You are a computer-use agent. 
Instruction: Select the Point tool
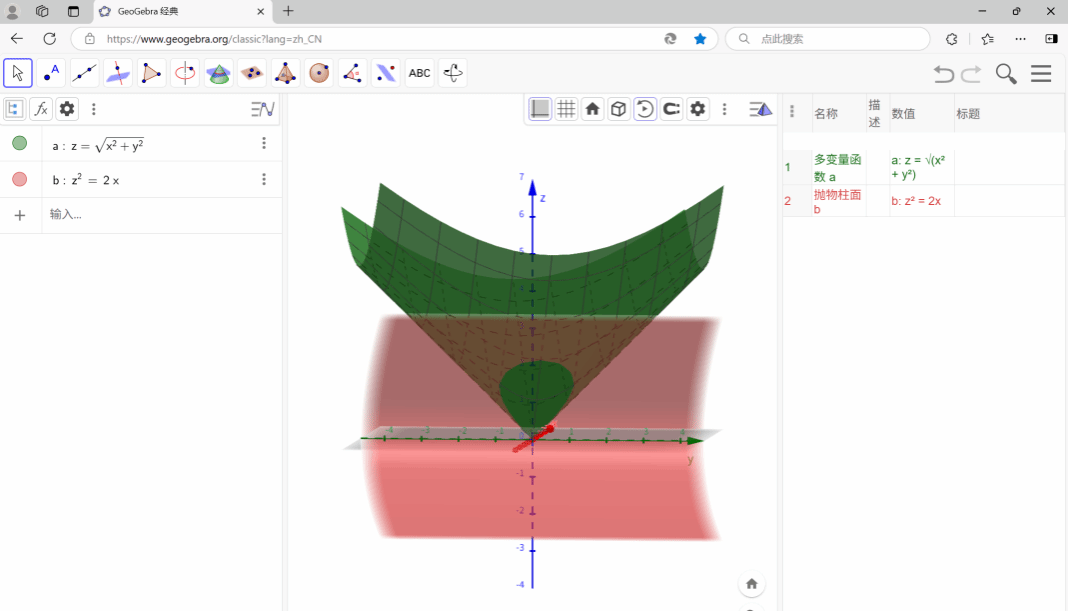tap(51, 73)
